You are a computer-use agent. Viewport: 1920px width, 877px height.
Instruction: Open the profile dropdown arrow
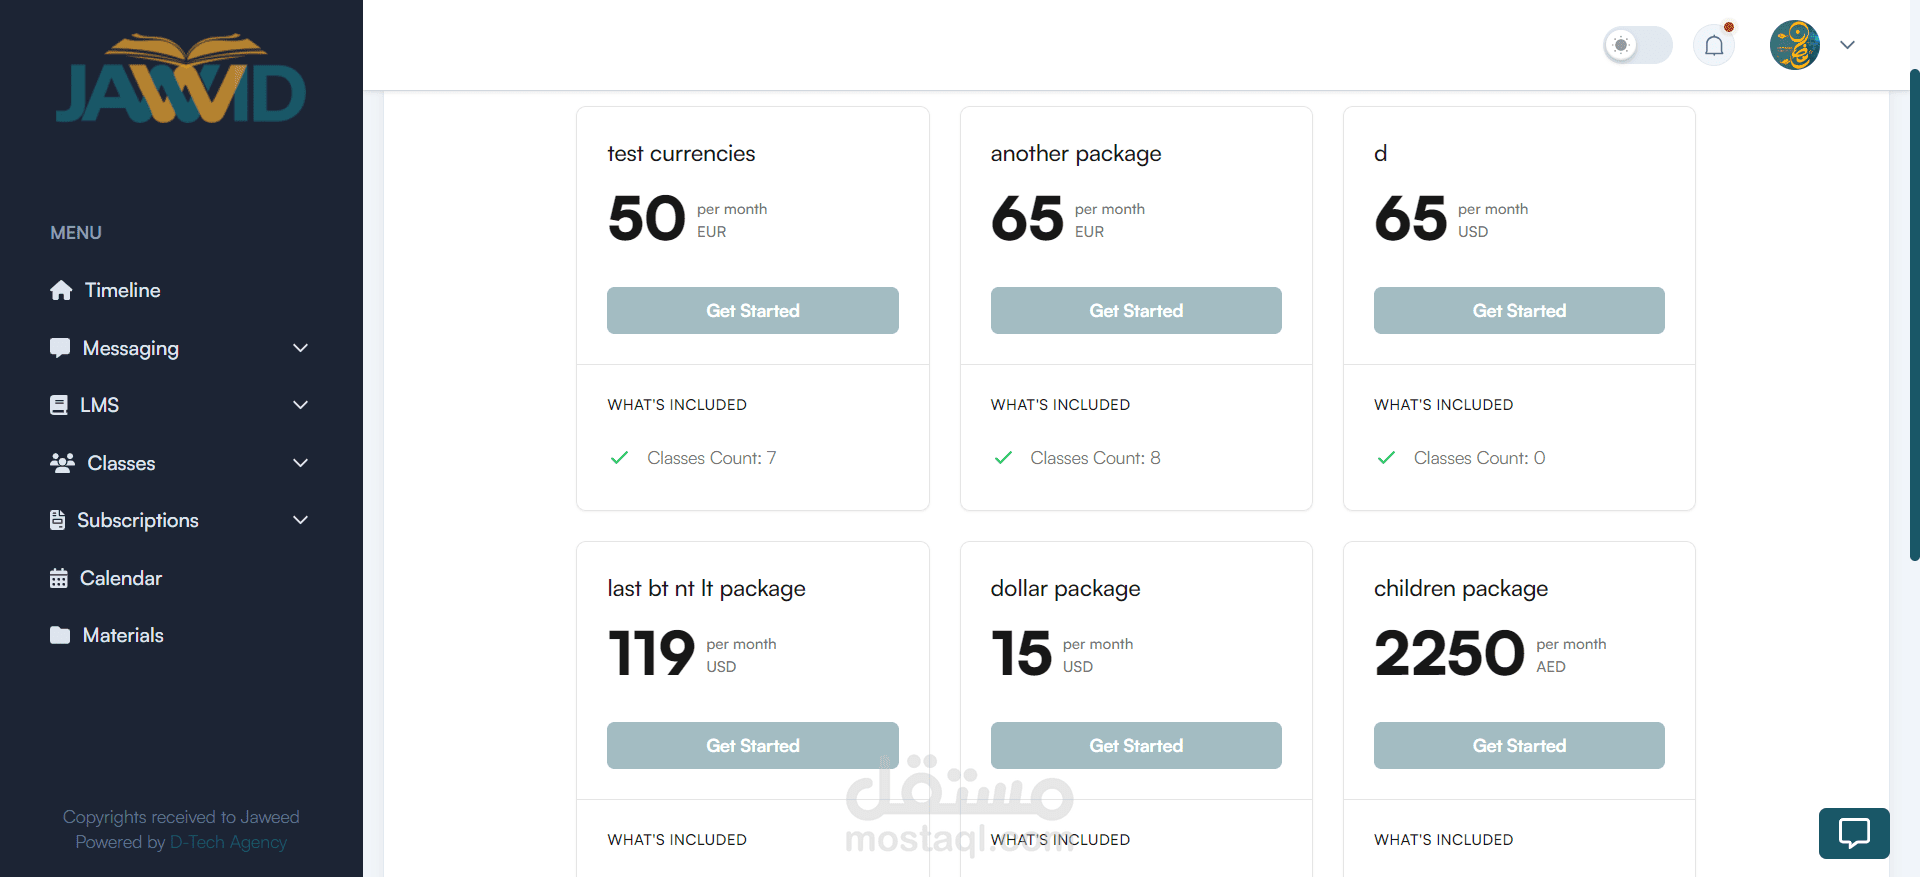(1847, 45)
